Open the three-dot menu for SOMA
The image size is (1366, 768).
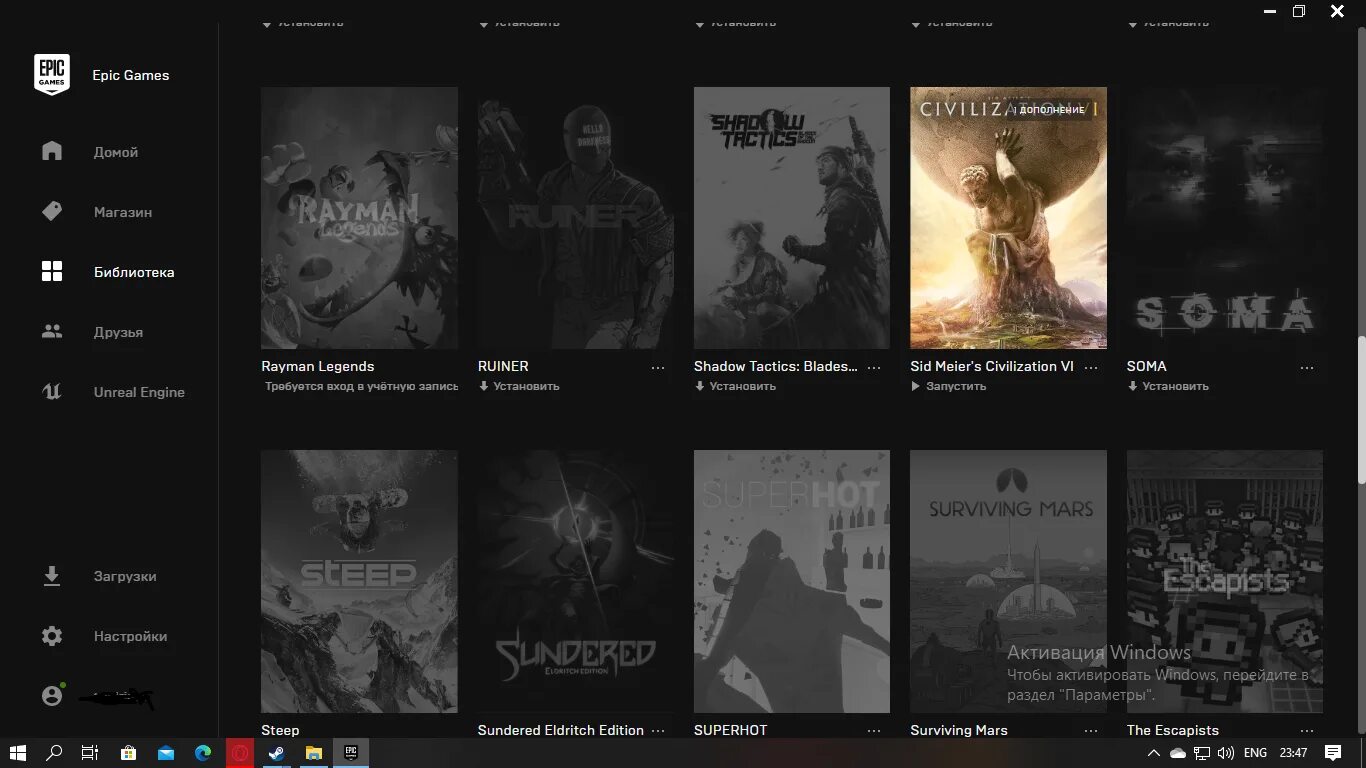point(1307,367)
